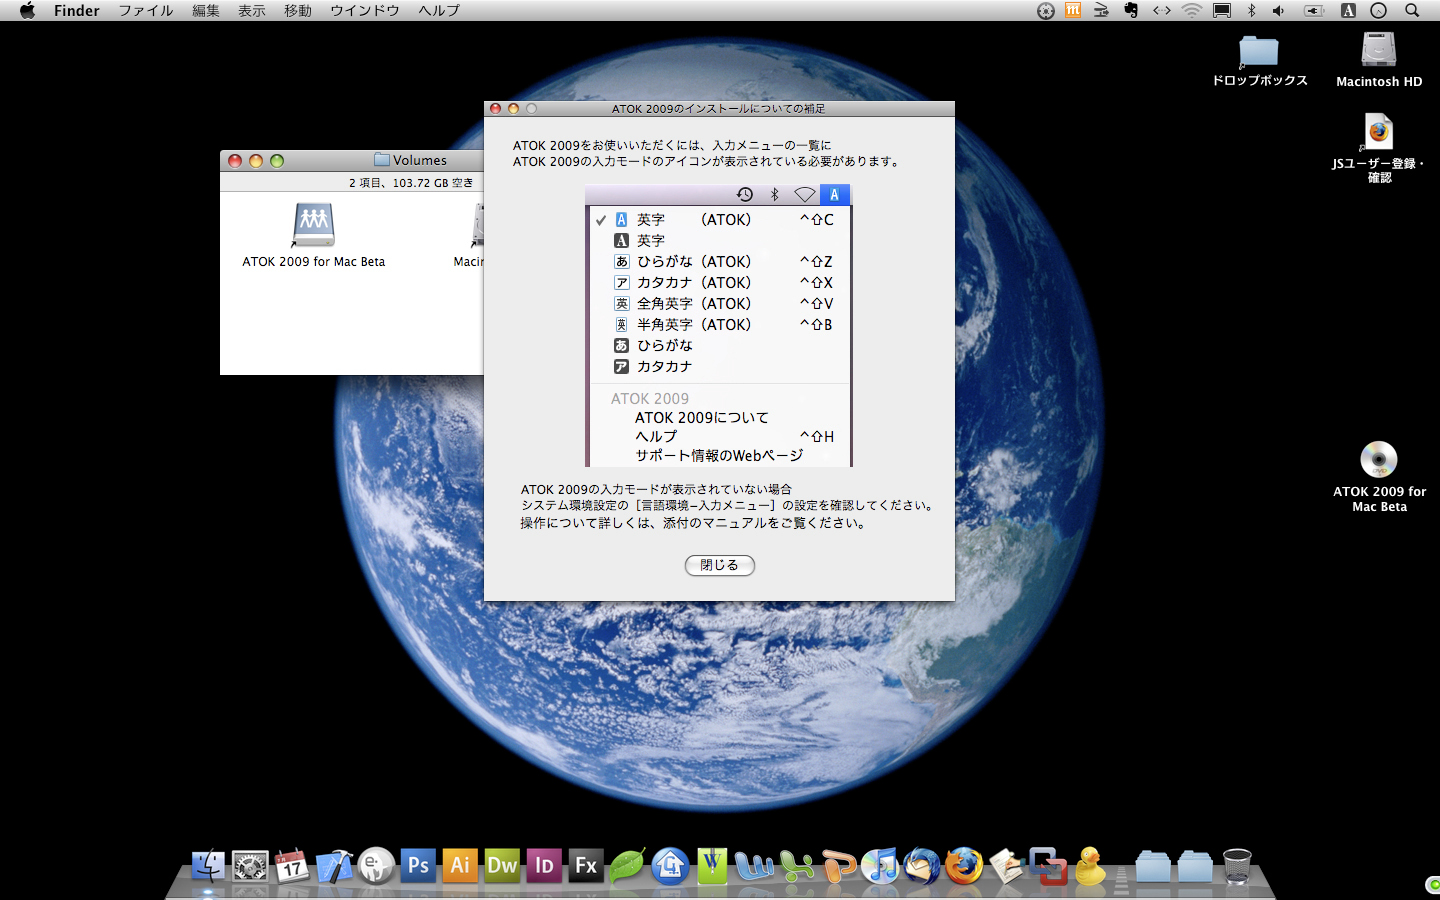Open Cyberduck from the Dock
1440x900 pixels.
click(1090, 866)
